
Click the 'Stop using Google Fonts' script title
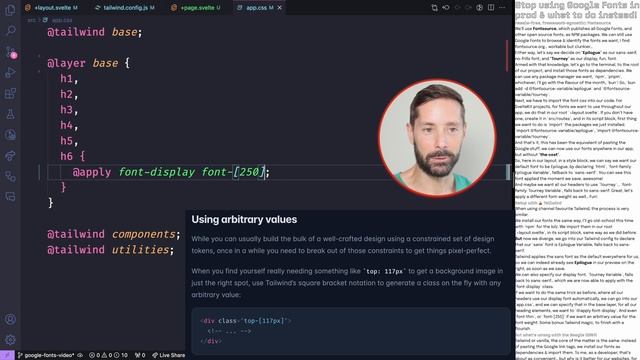pos(576,10)
